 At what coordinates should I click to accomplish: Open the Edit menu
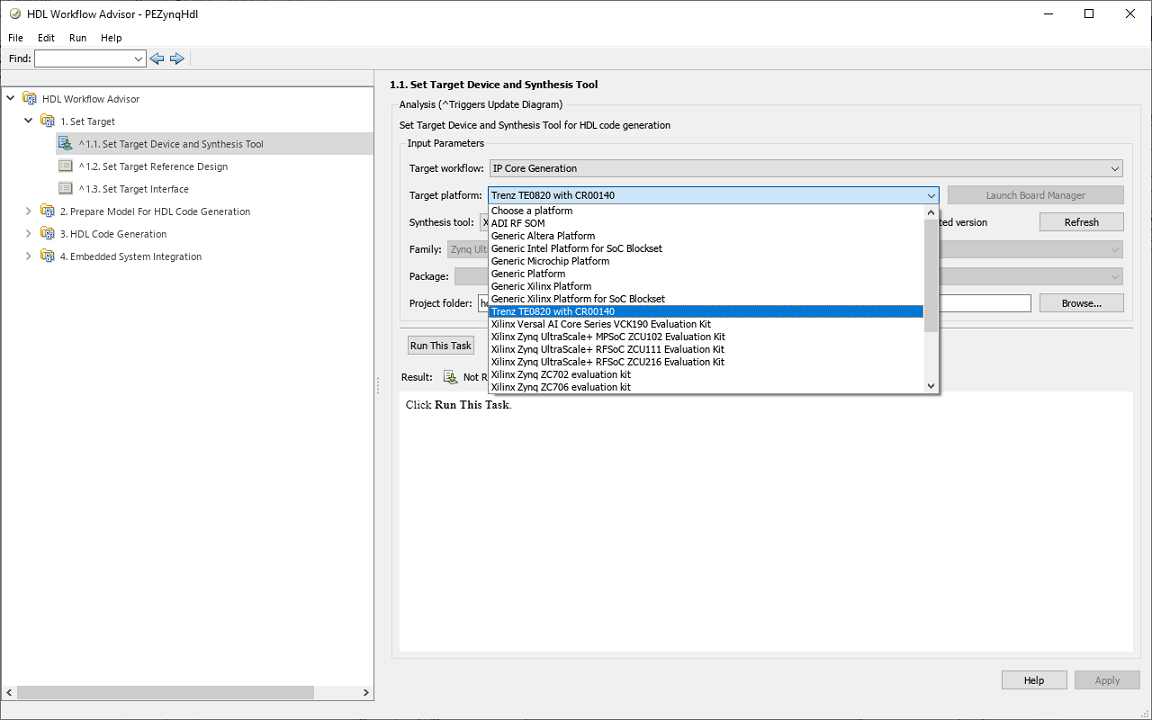pyautogui.click(x=46, y=37)
